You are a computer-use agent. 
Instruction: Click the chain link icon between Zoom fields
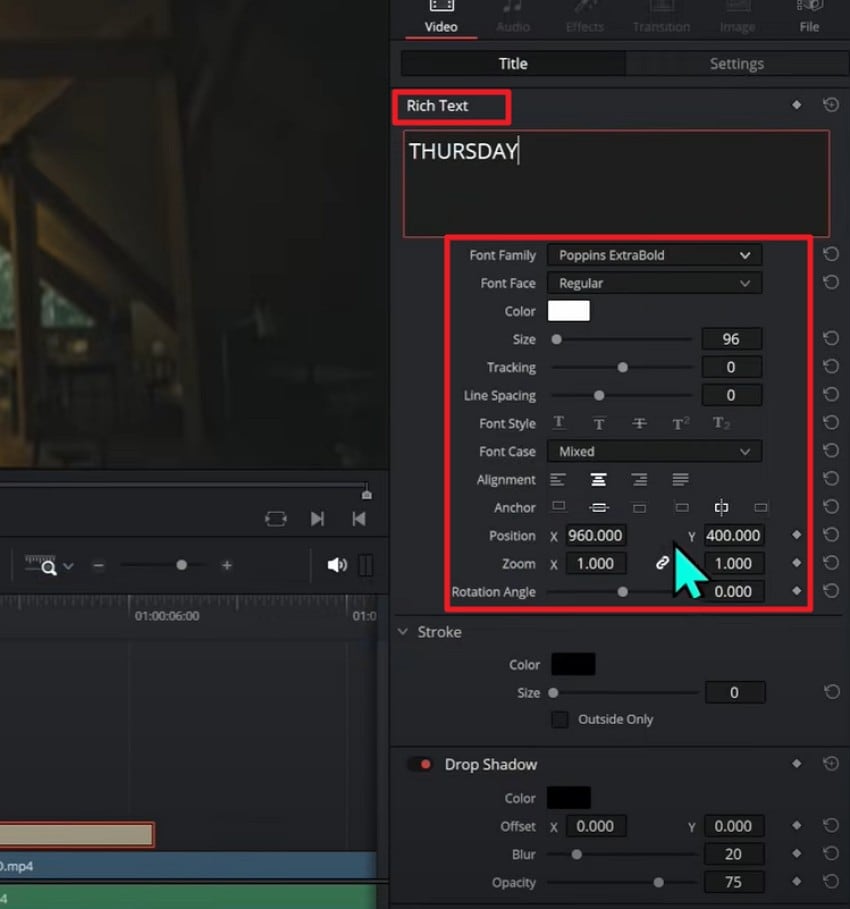662,563
